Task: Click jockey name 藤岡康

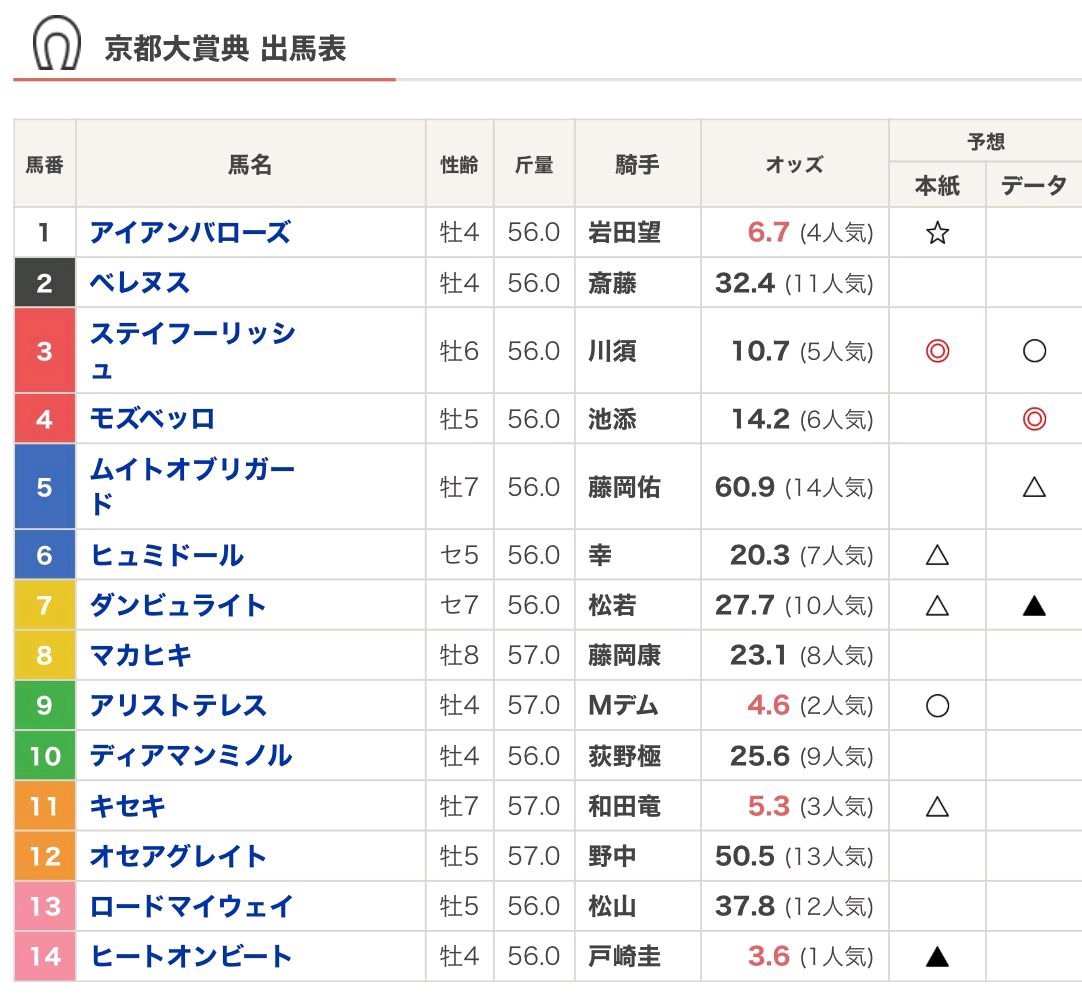Action: coord(624,655)
